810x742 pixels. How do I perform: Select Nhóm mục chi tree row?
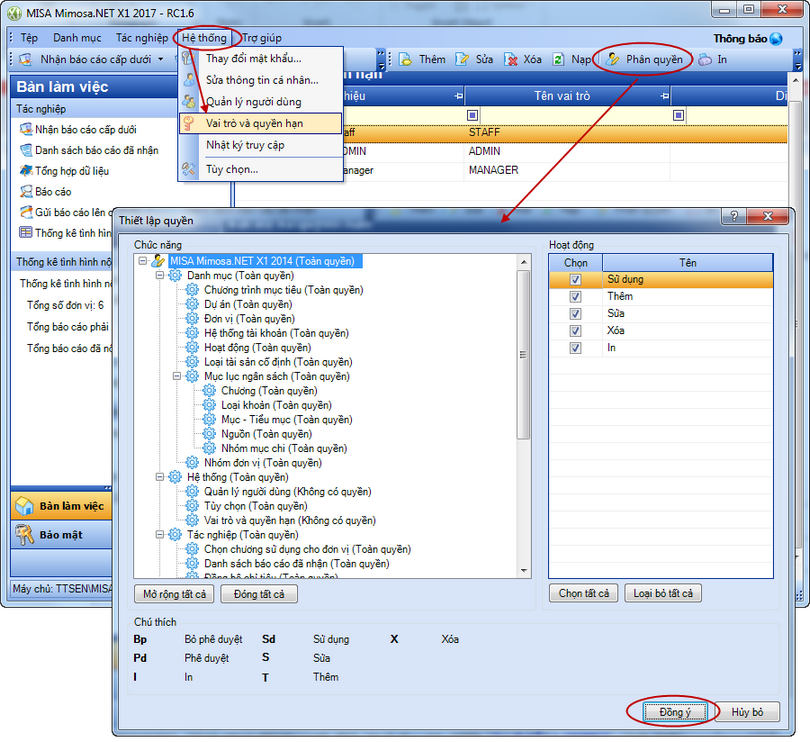point(284,449)
